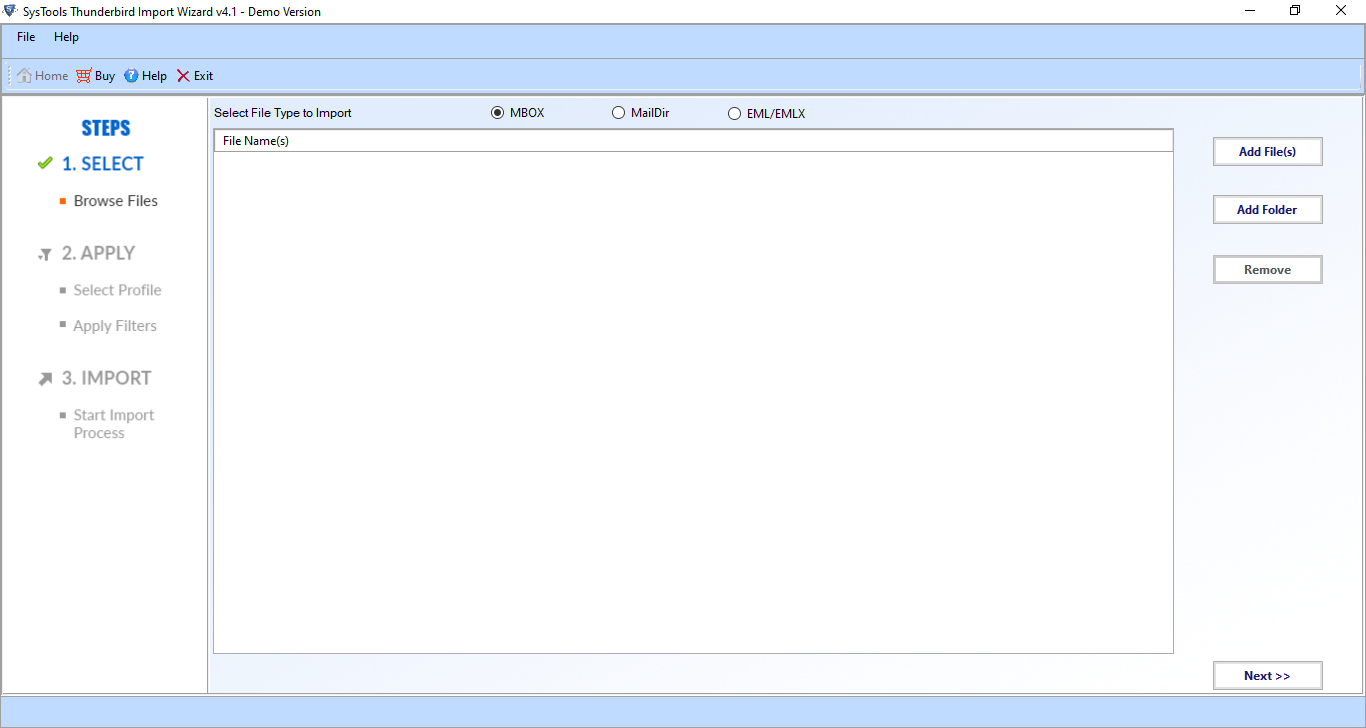The width and height of the screenshot is (1366, 728).
Task: Select the Select Profile step
Action: (x=117, y=290)
